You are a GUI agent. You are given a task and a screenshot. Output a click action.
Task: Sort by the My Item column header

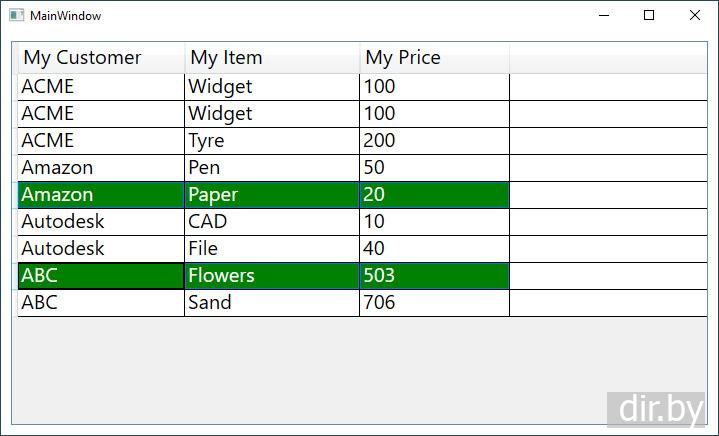(272, 58)
